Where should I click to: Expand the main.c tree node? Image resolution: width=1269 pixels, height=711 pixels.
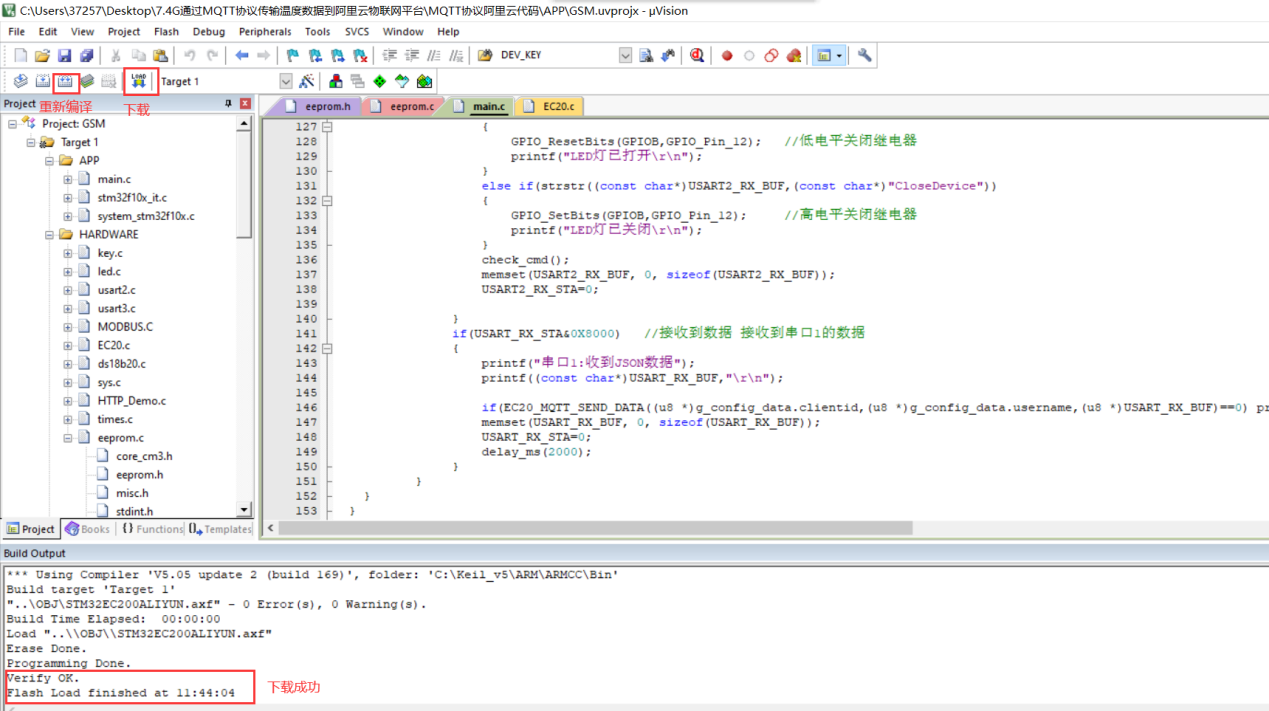point(68,179)
